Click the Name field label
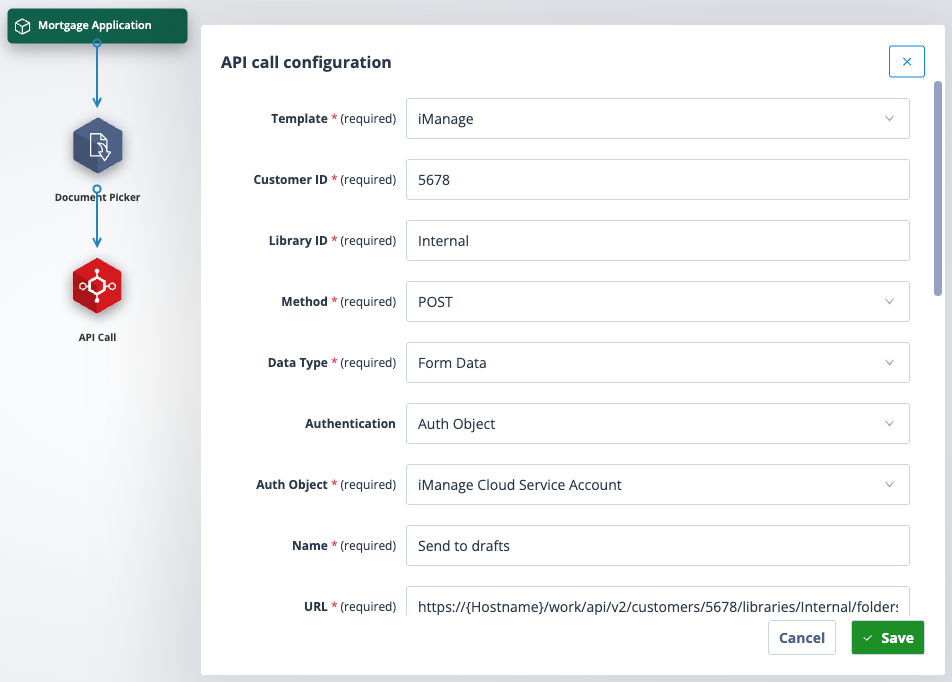The height and width of the screenshot is (682, 952). tap(344, 545)
